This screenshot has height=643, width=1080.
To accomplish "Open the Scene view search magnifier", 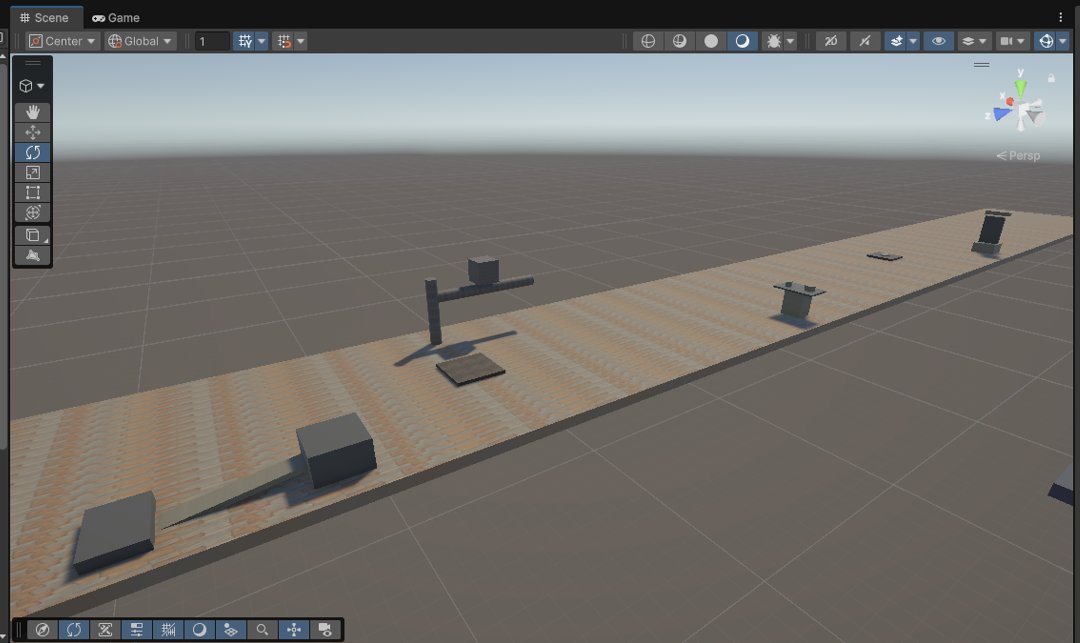I will tap(263, 629).
